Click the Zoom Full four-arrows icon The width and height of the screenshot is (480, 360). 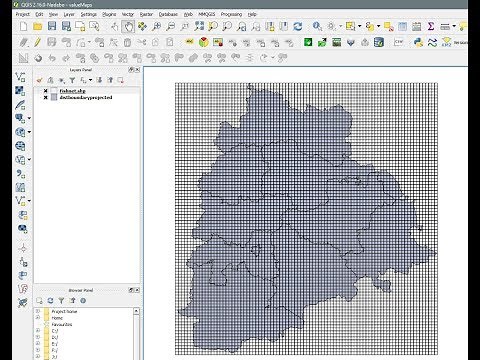[199, 26]
